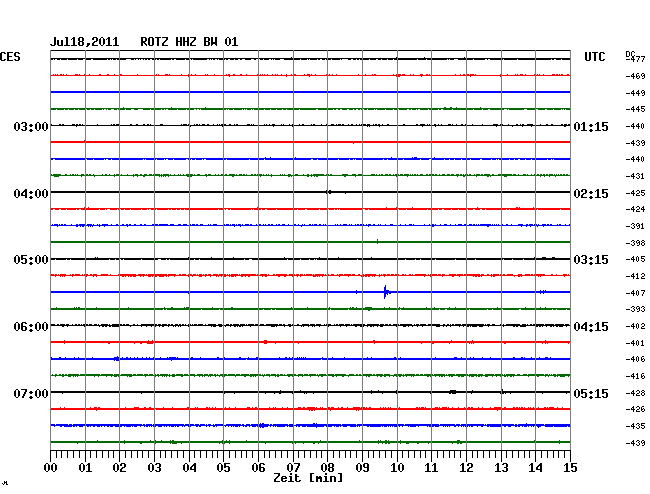The width and height of the screenshot is (650, 494).
Task: Click the DC offset value -416
Action: tap(635, 376)
